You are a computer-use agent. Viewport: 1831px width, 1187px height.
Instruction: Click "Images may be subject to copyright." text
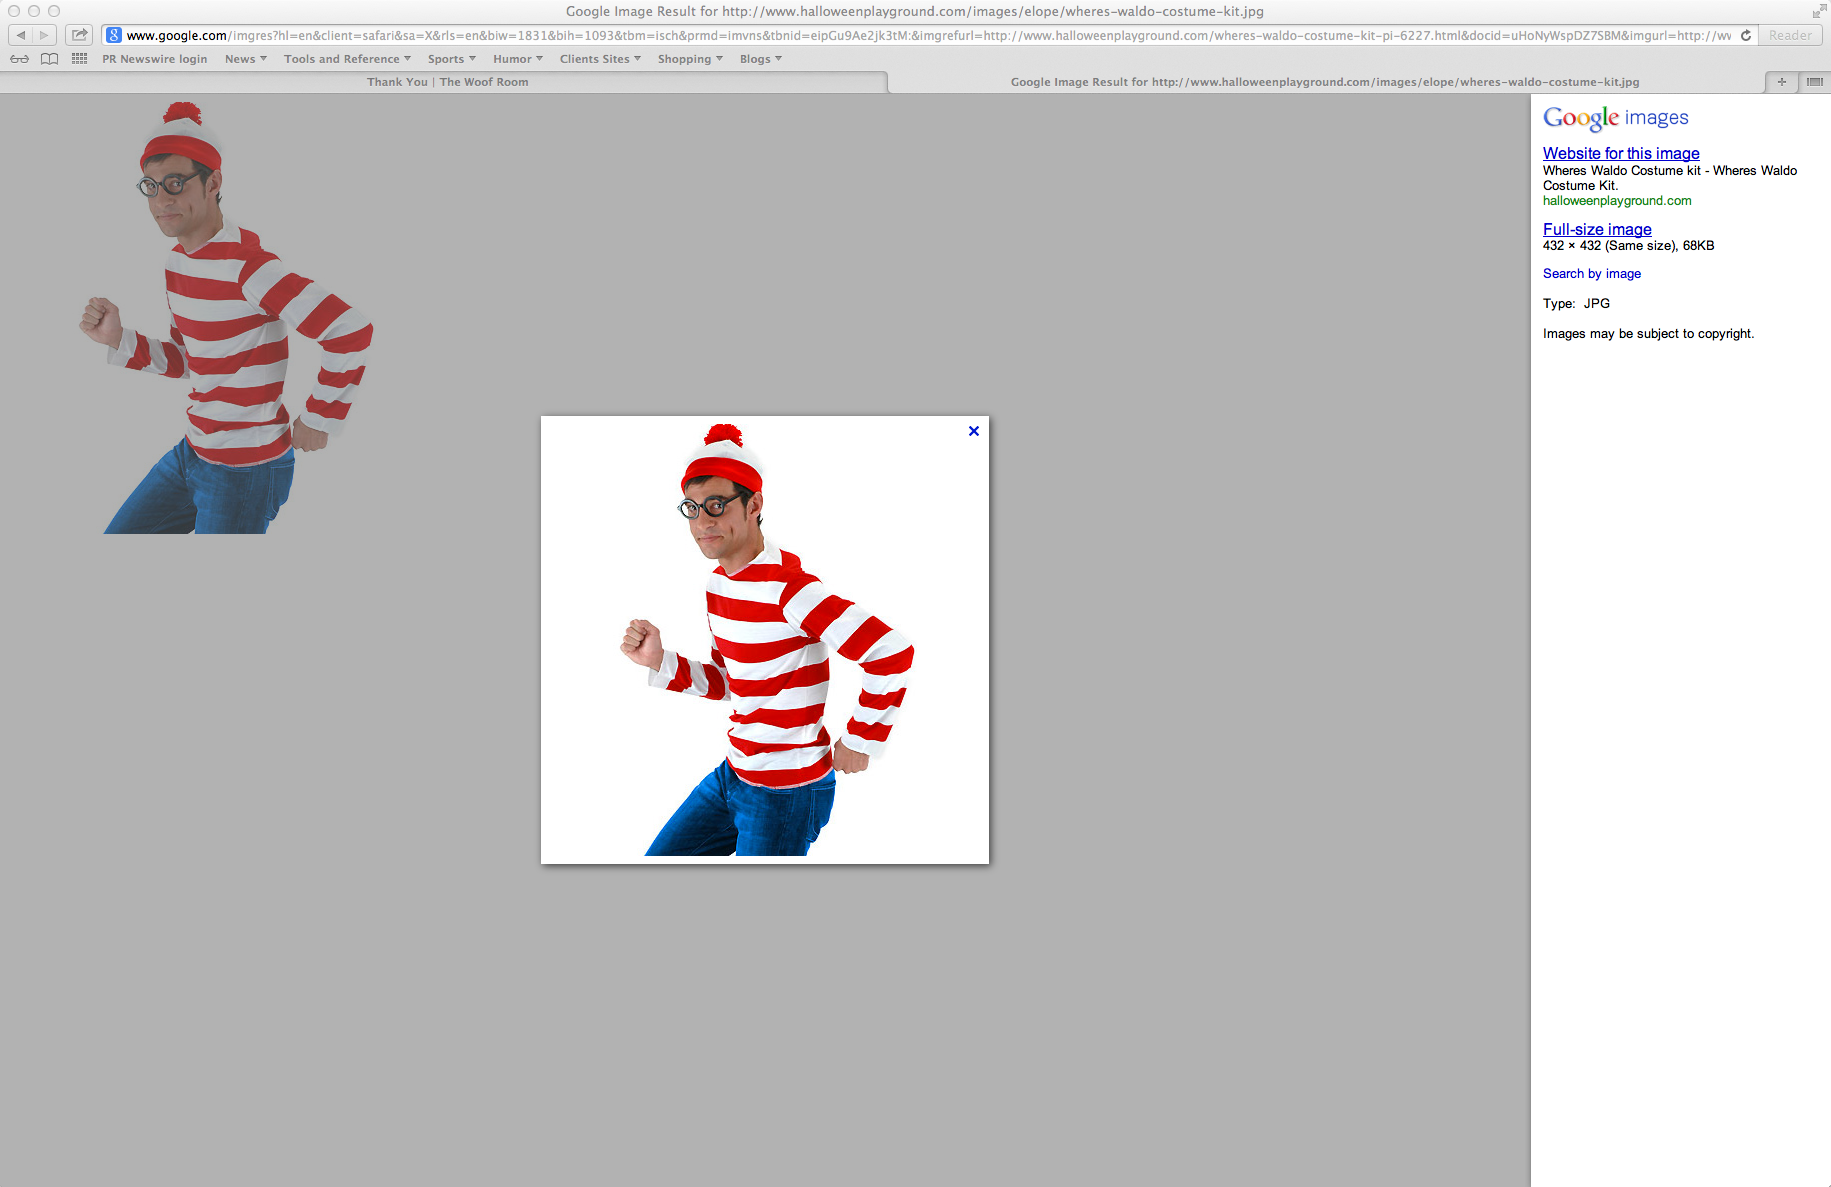coord(1648,334)
